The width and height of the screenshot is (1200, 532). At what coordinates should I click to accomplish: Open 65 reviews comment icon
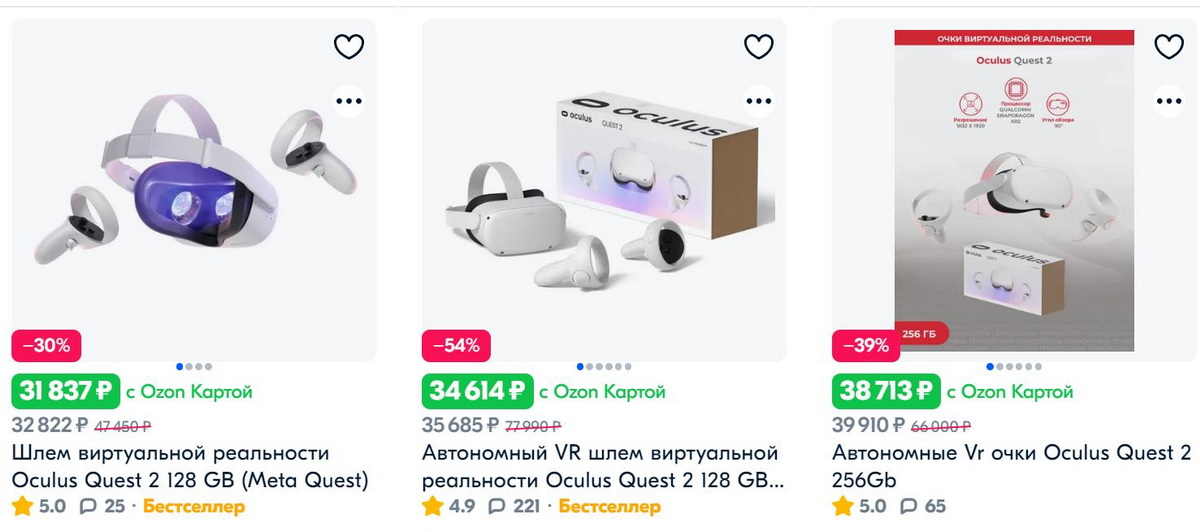point(909,506)
